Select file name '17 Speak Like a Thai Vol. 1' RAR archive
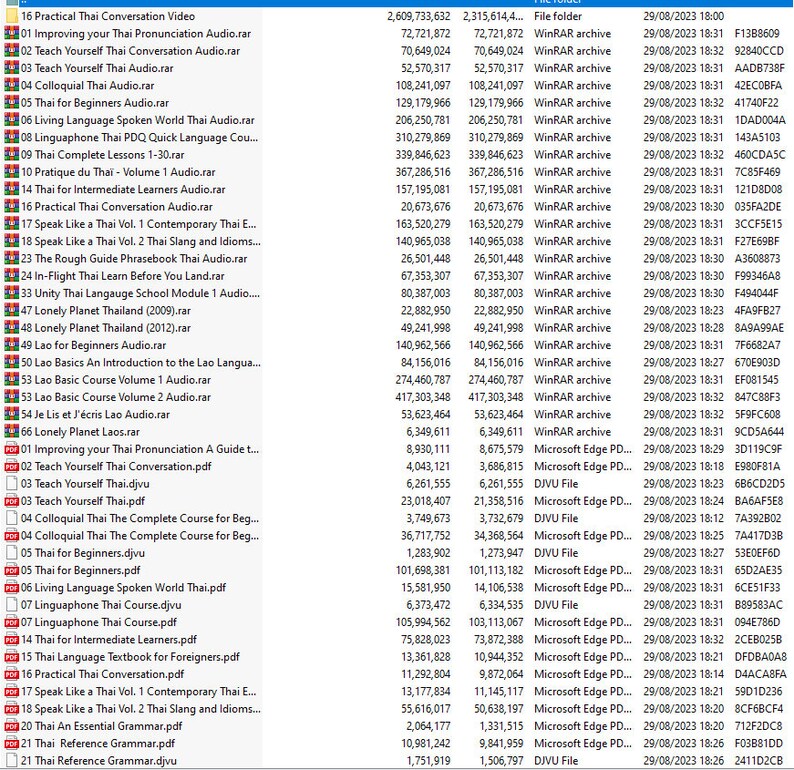Viewport: 794px width, 770px height. pos(139,224)
